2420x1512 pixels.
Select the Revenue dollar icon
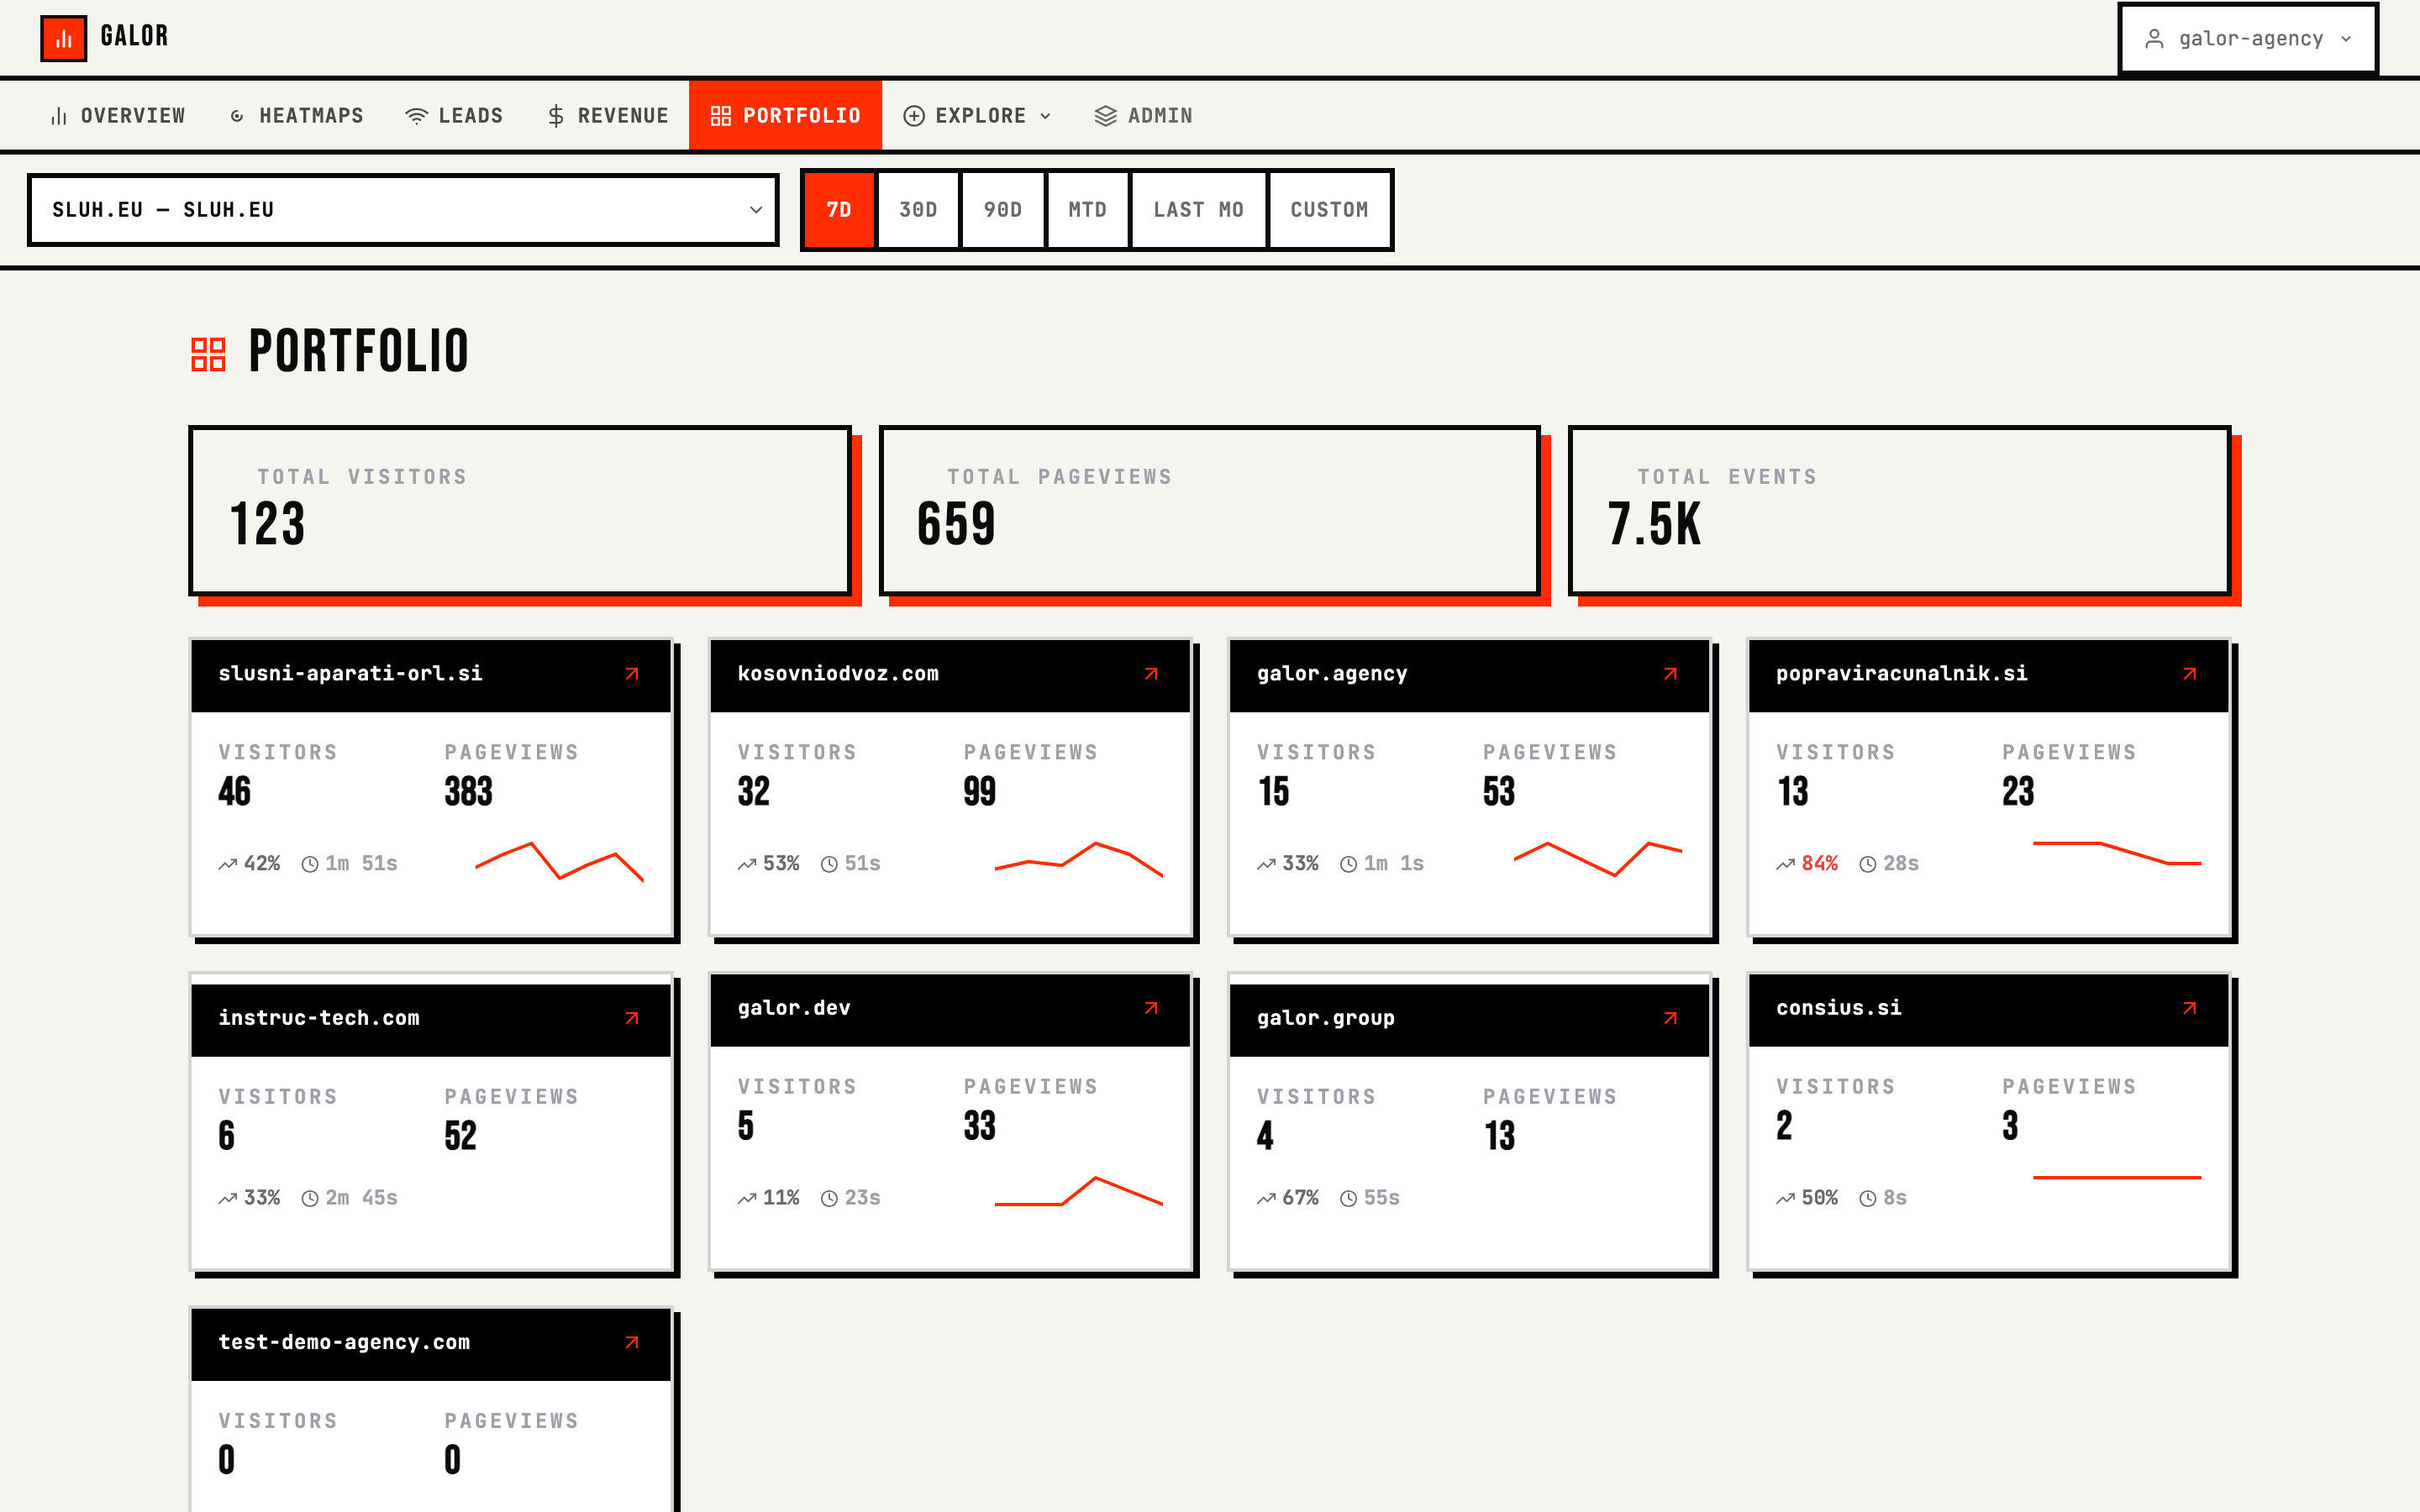(556, 115)
